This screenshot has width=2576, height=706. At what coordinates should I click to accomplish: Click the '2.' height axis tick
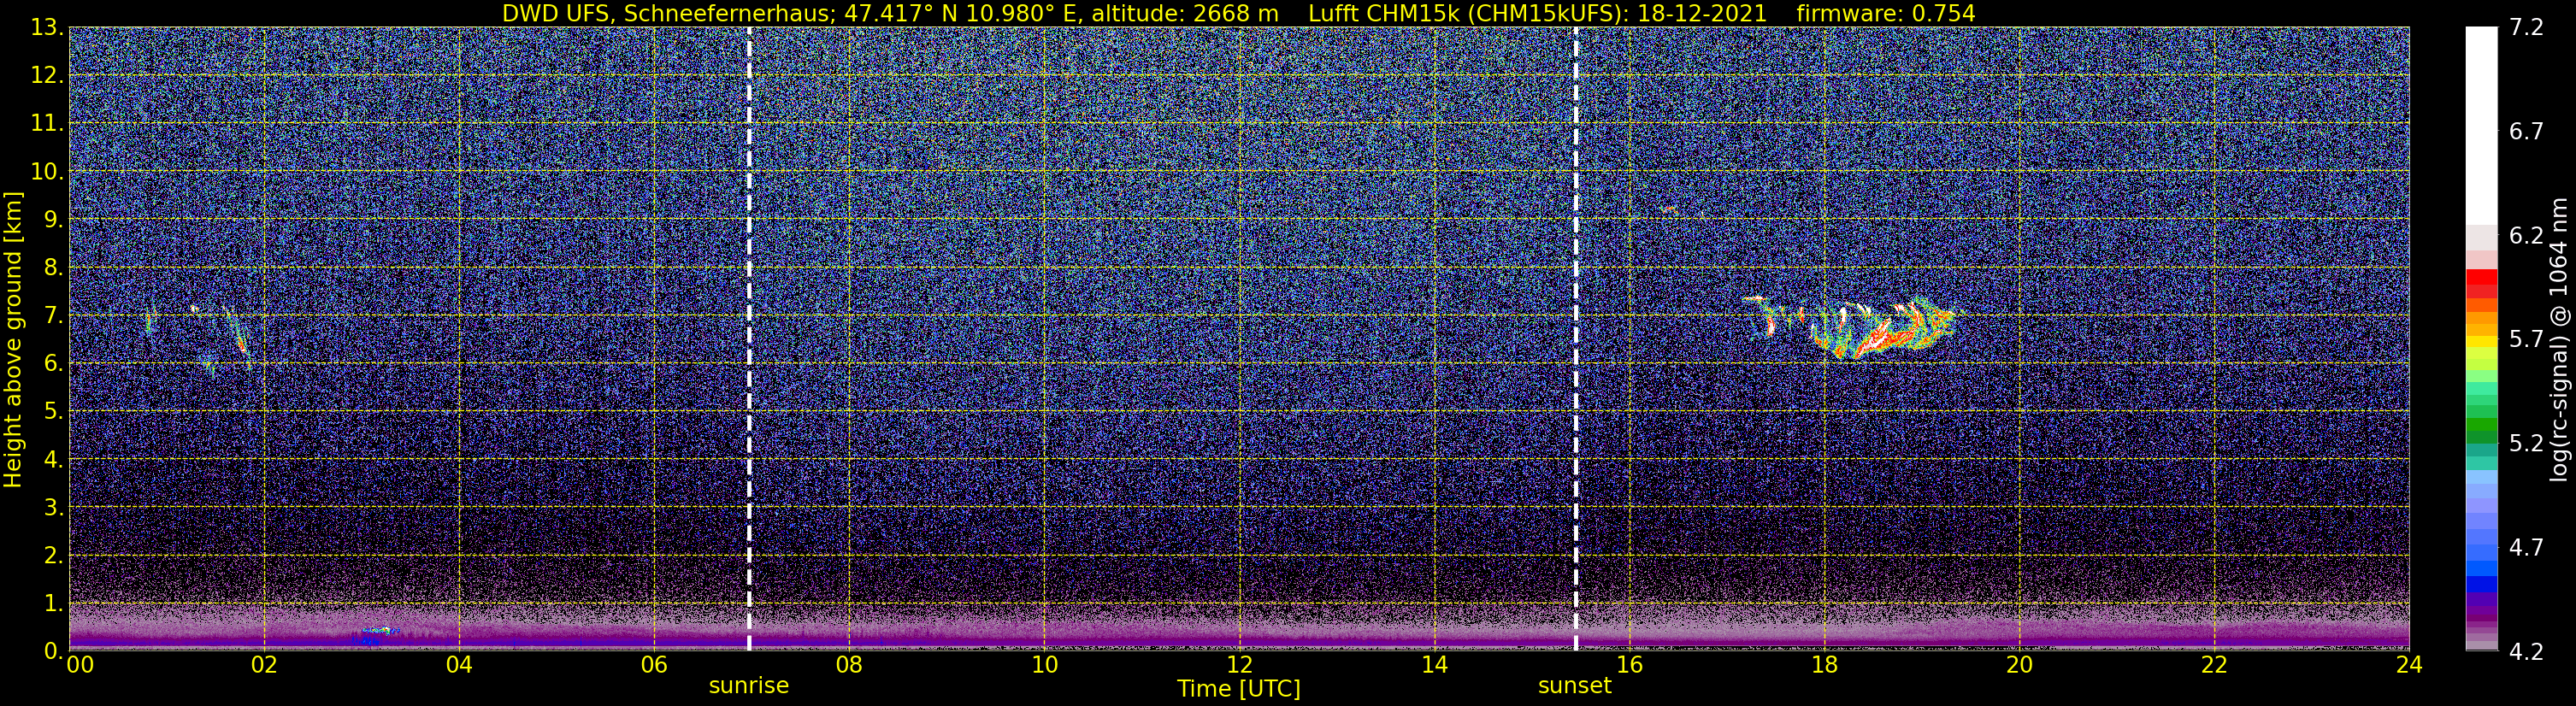[54, 556]
